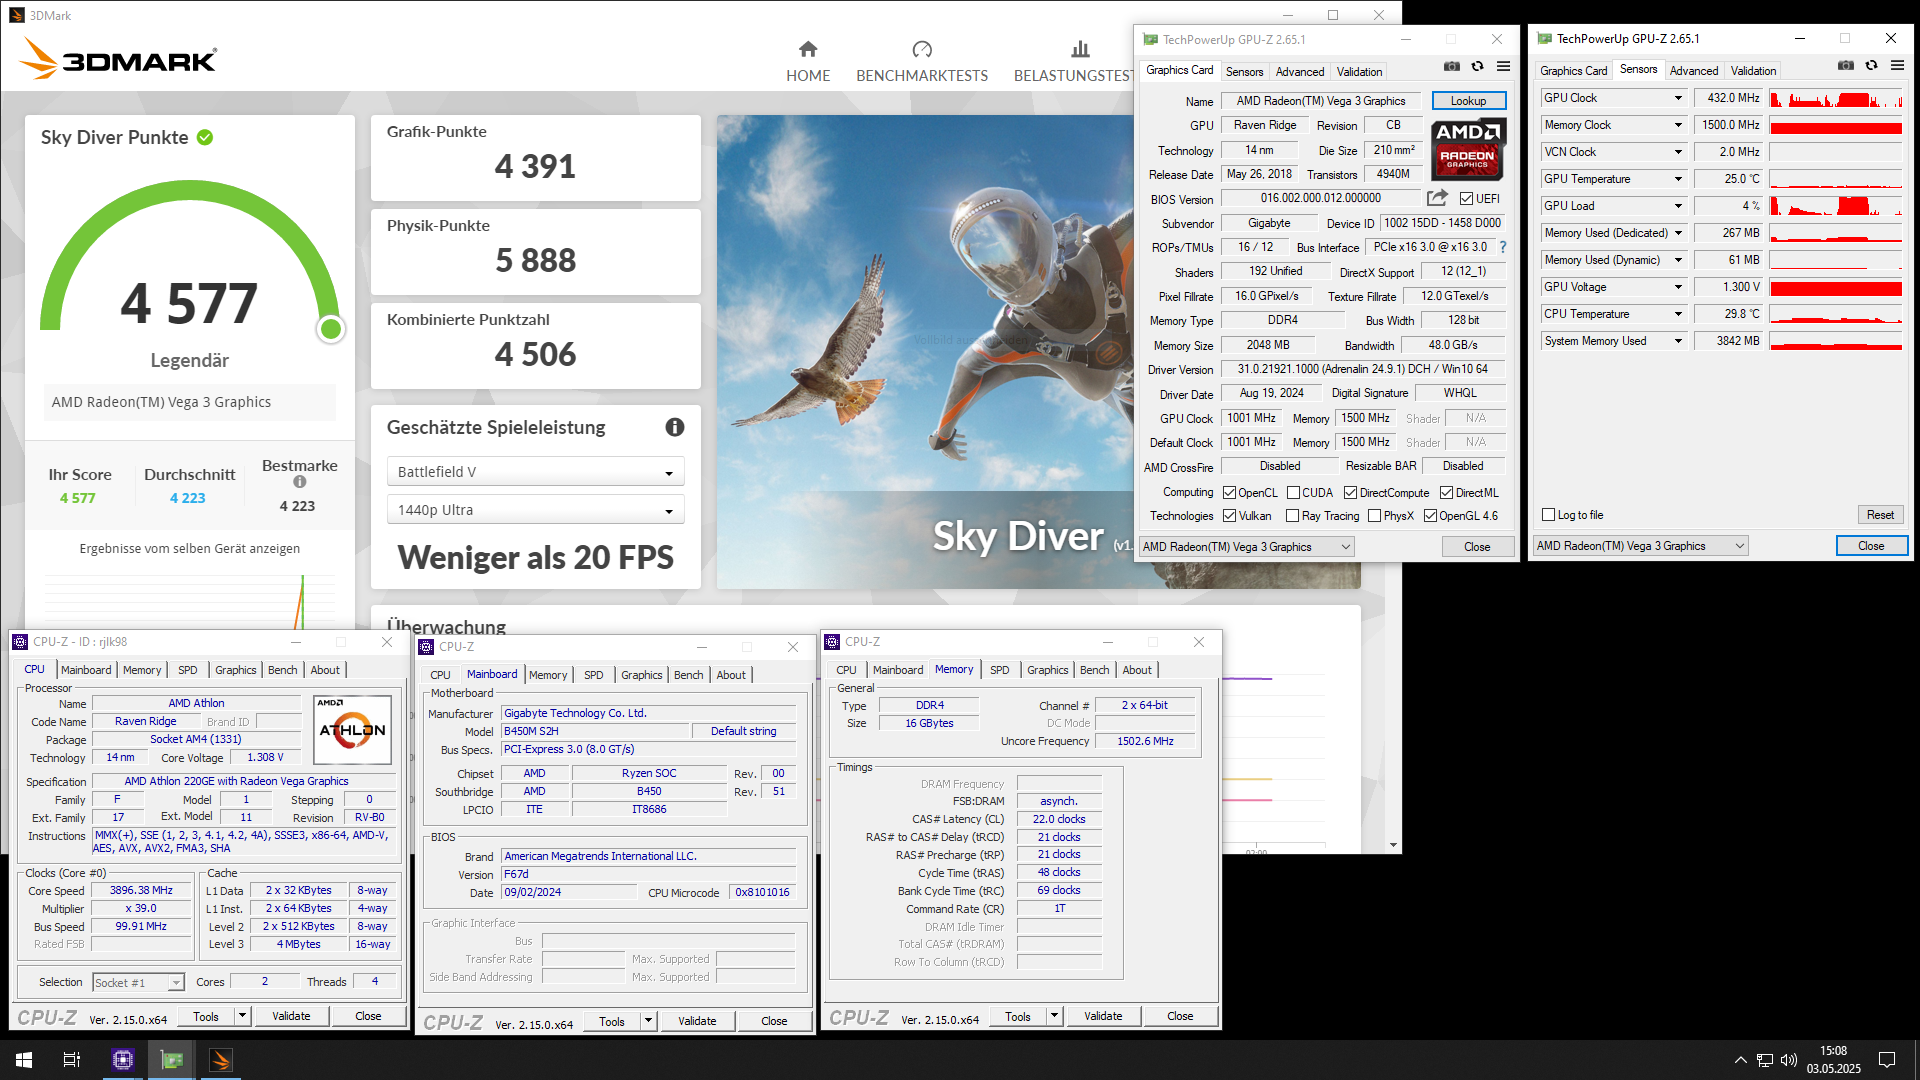Image resolution: width=1920 pixels, height=1080 pixels.
Task: Click the Bestmarke info icon
Action: (300, 482)
